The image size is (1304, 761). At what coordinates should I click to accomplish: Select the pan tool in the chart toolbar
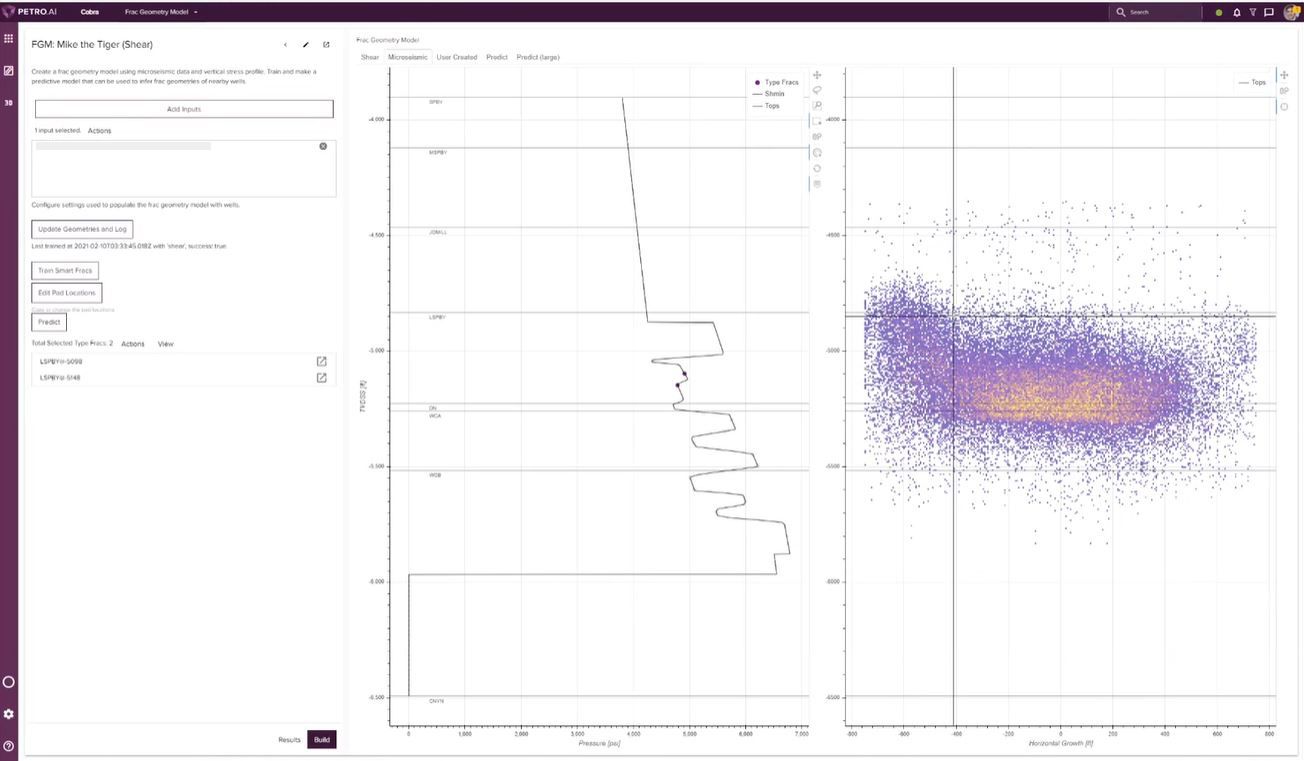point(817,74)
